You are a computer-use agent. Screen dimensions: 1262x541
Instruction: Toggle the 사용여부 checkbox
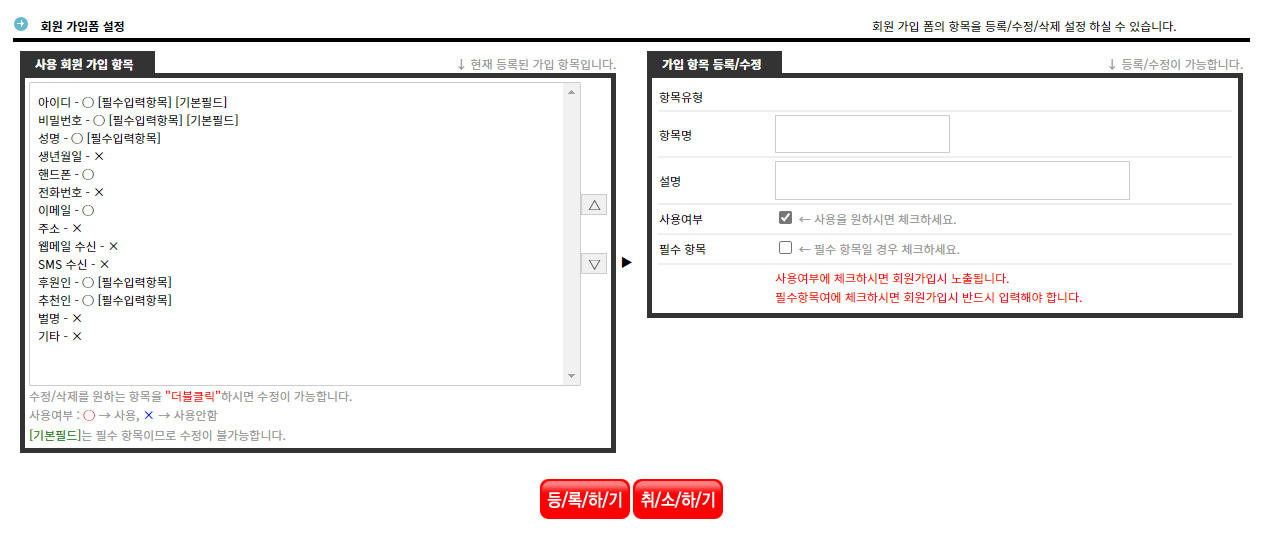click(785, 218)
